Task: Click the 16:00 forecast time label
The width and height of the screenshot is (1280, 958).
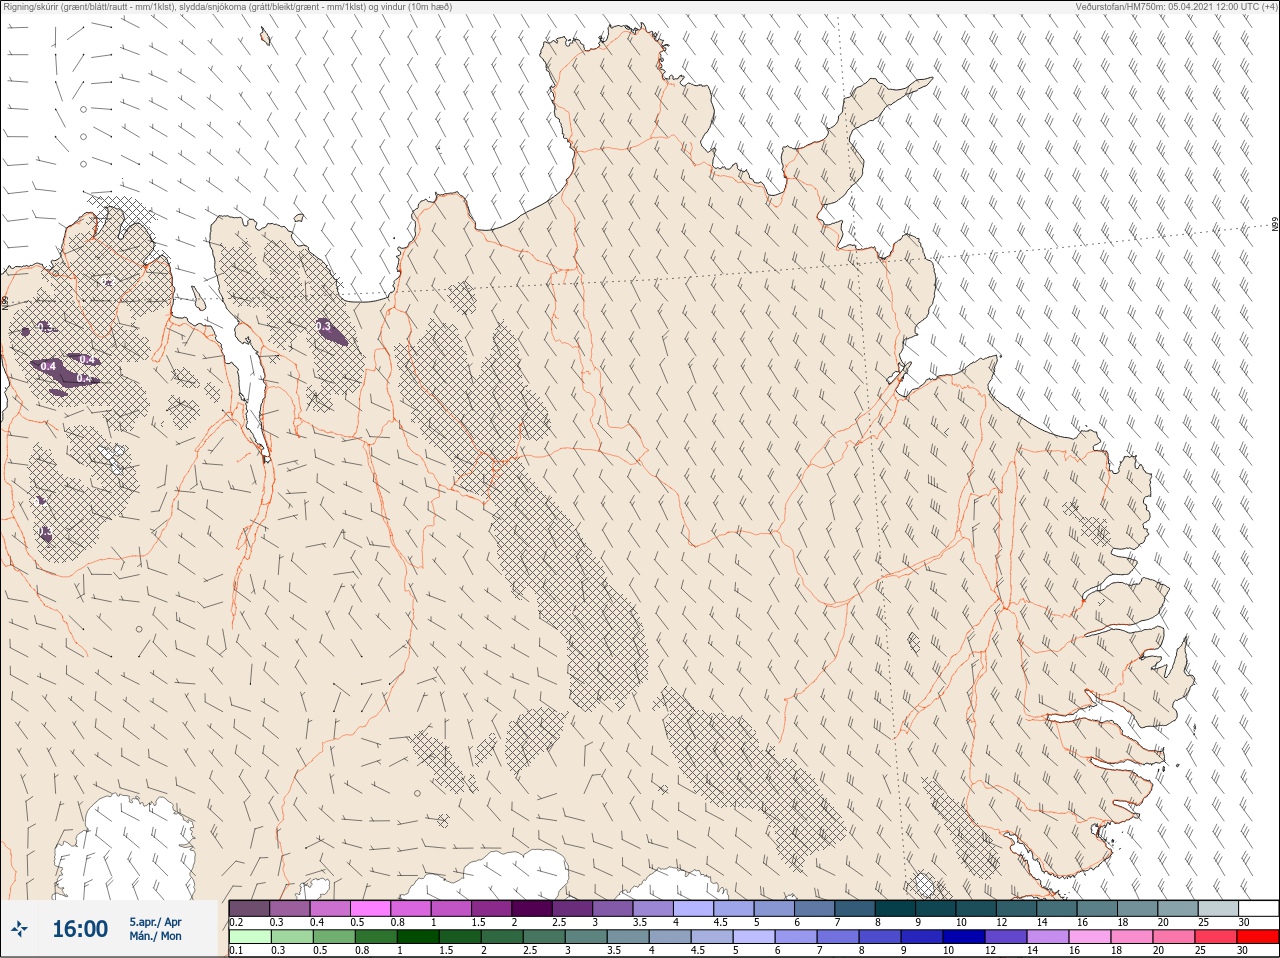Action: 80,929
